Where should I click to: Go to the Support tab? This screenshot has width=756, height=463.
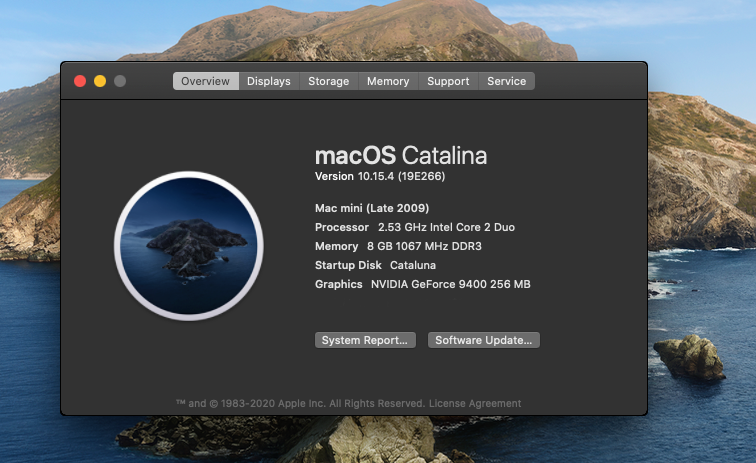pos(448,81)
